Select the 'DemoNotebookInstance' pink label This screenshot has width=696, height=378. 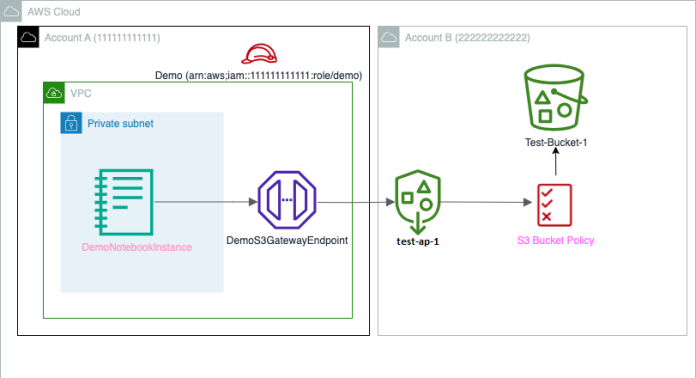(137, 247)
